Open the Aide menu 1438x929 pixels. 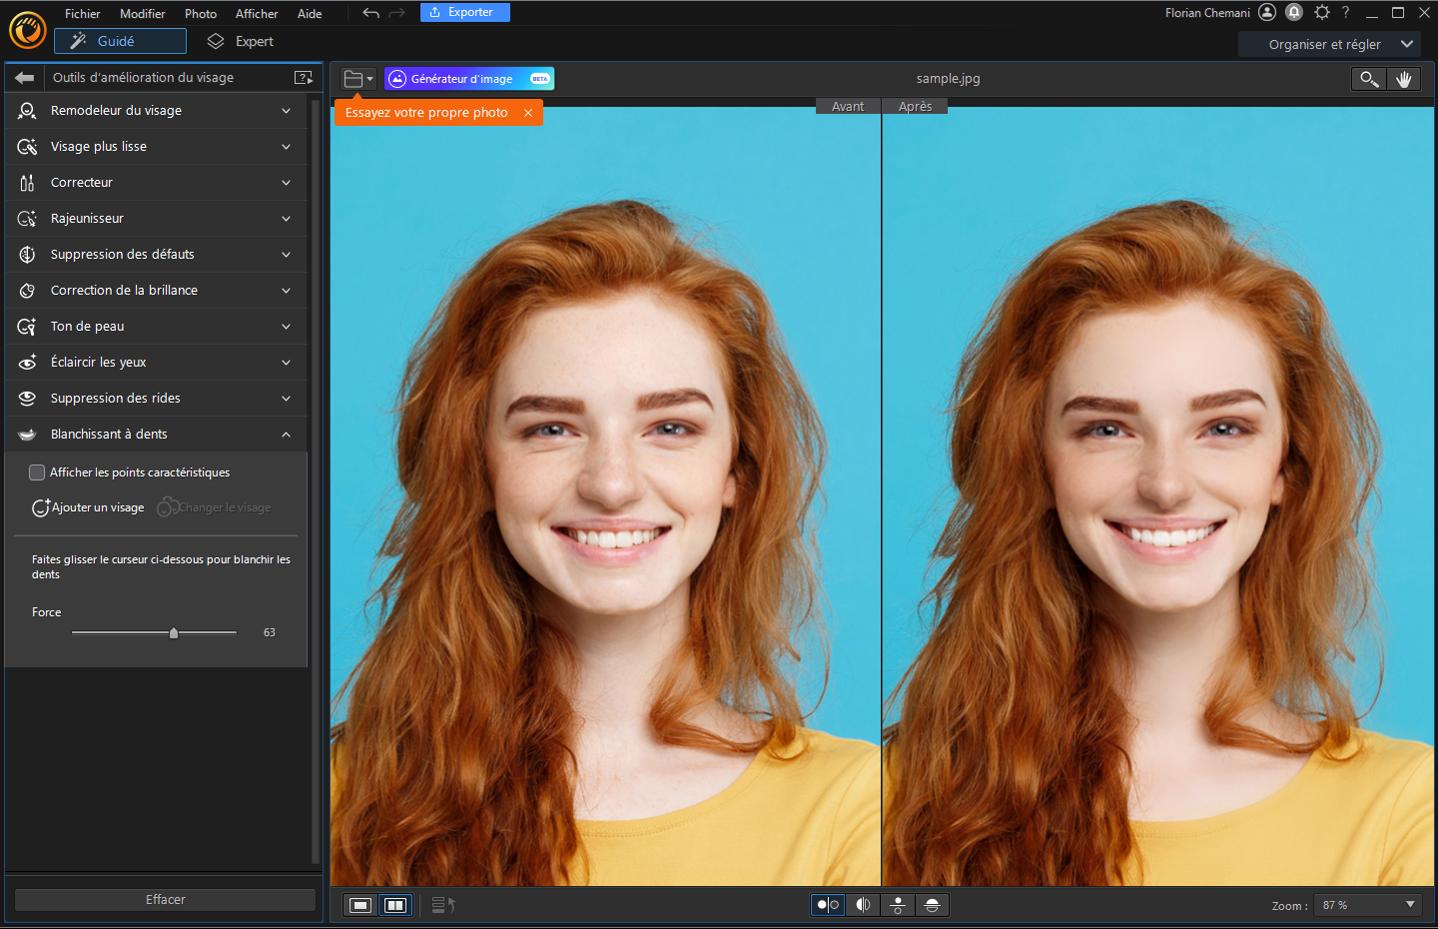[x=309, y=14]
